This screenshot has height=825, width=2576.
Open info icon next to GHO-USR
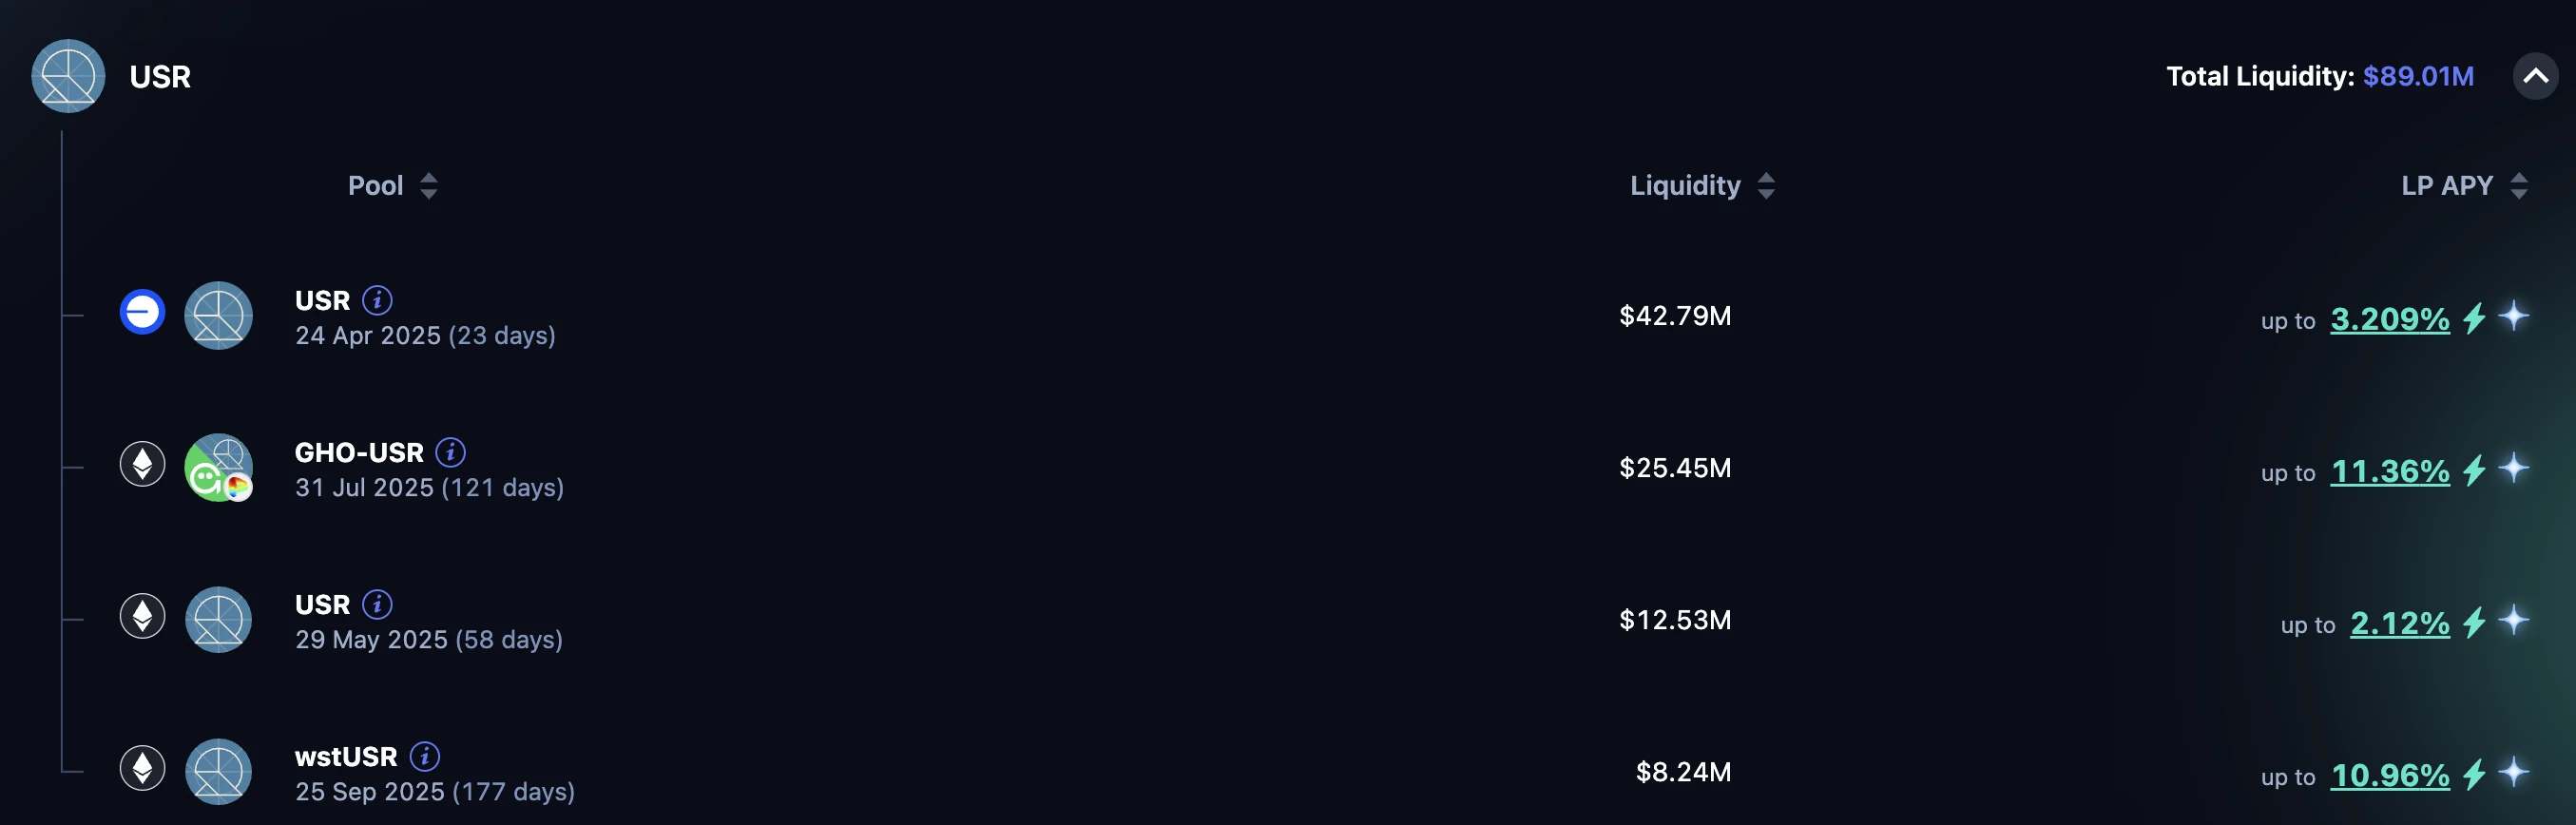coord(450,452)
